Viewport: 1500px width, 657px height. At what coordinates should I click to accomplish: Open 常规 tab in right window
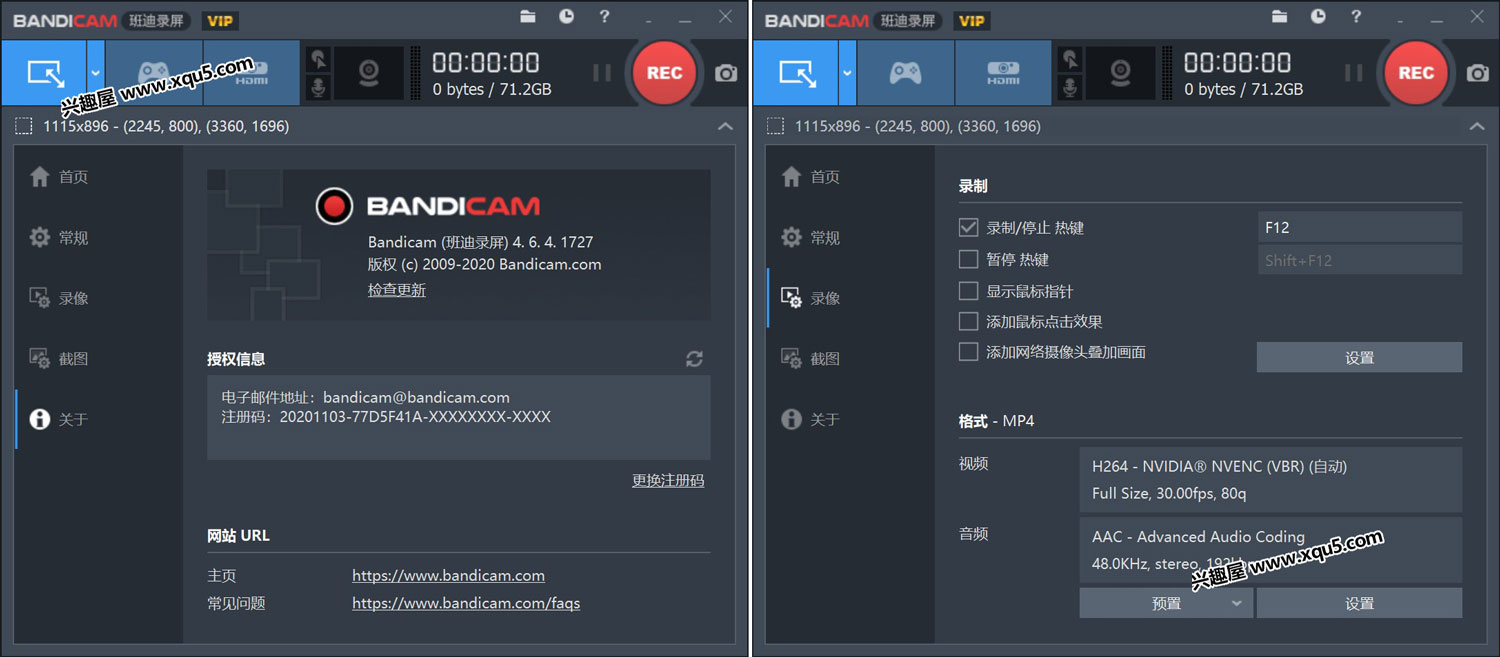[x=852, y=238]
